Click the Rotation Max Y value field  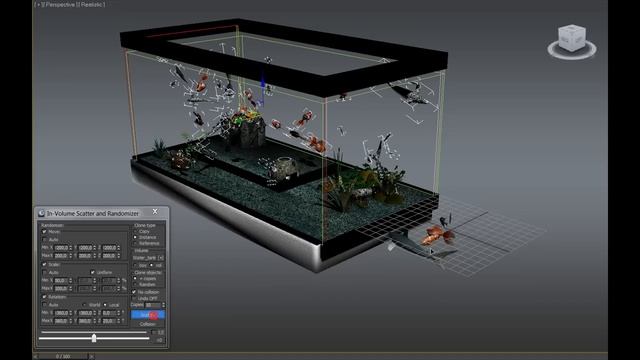click(x=86, y=321)
